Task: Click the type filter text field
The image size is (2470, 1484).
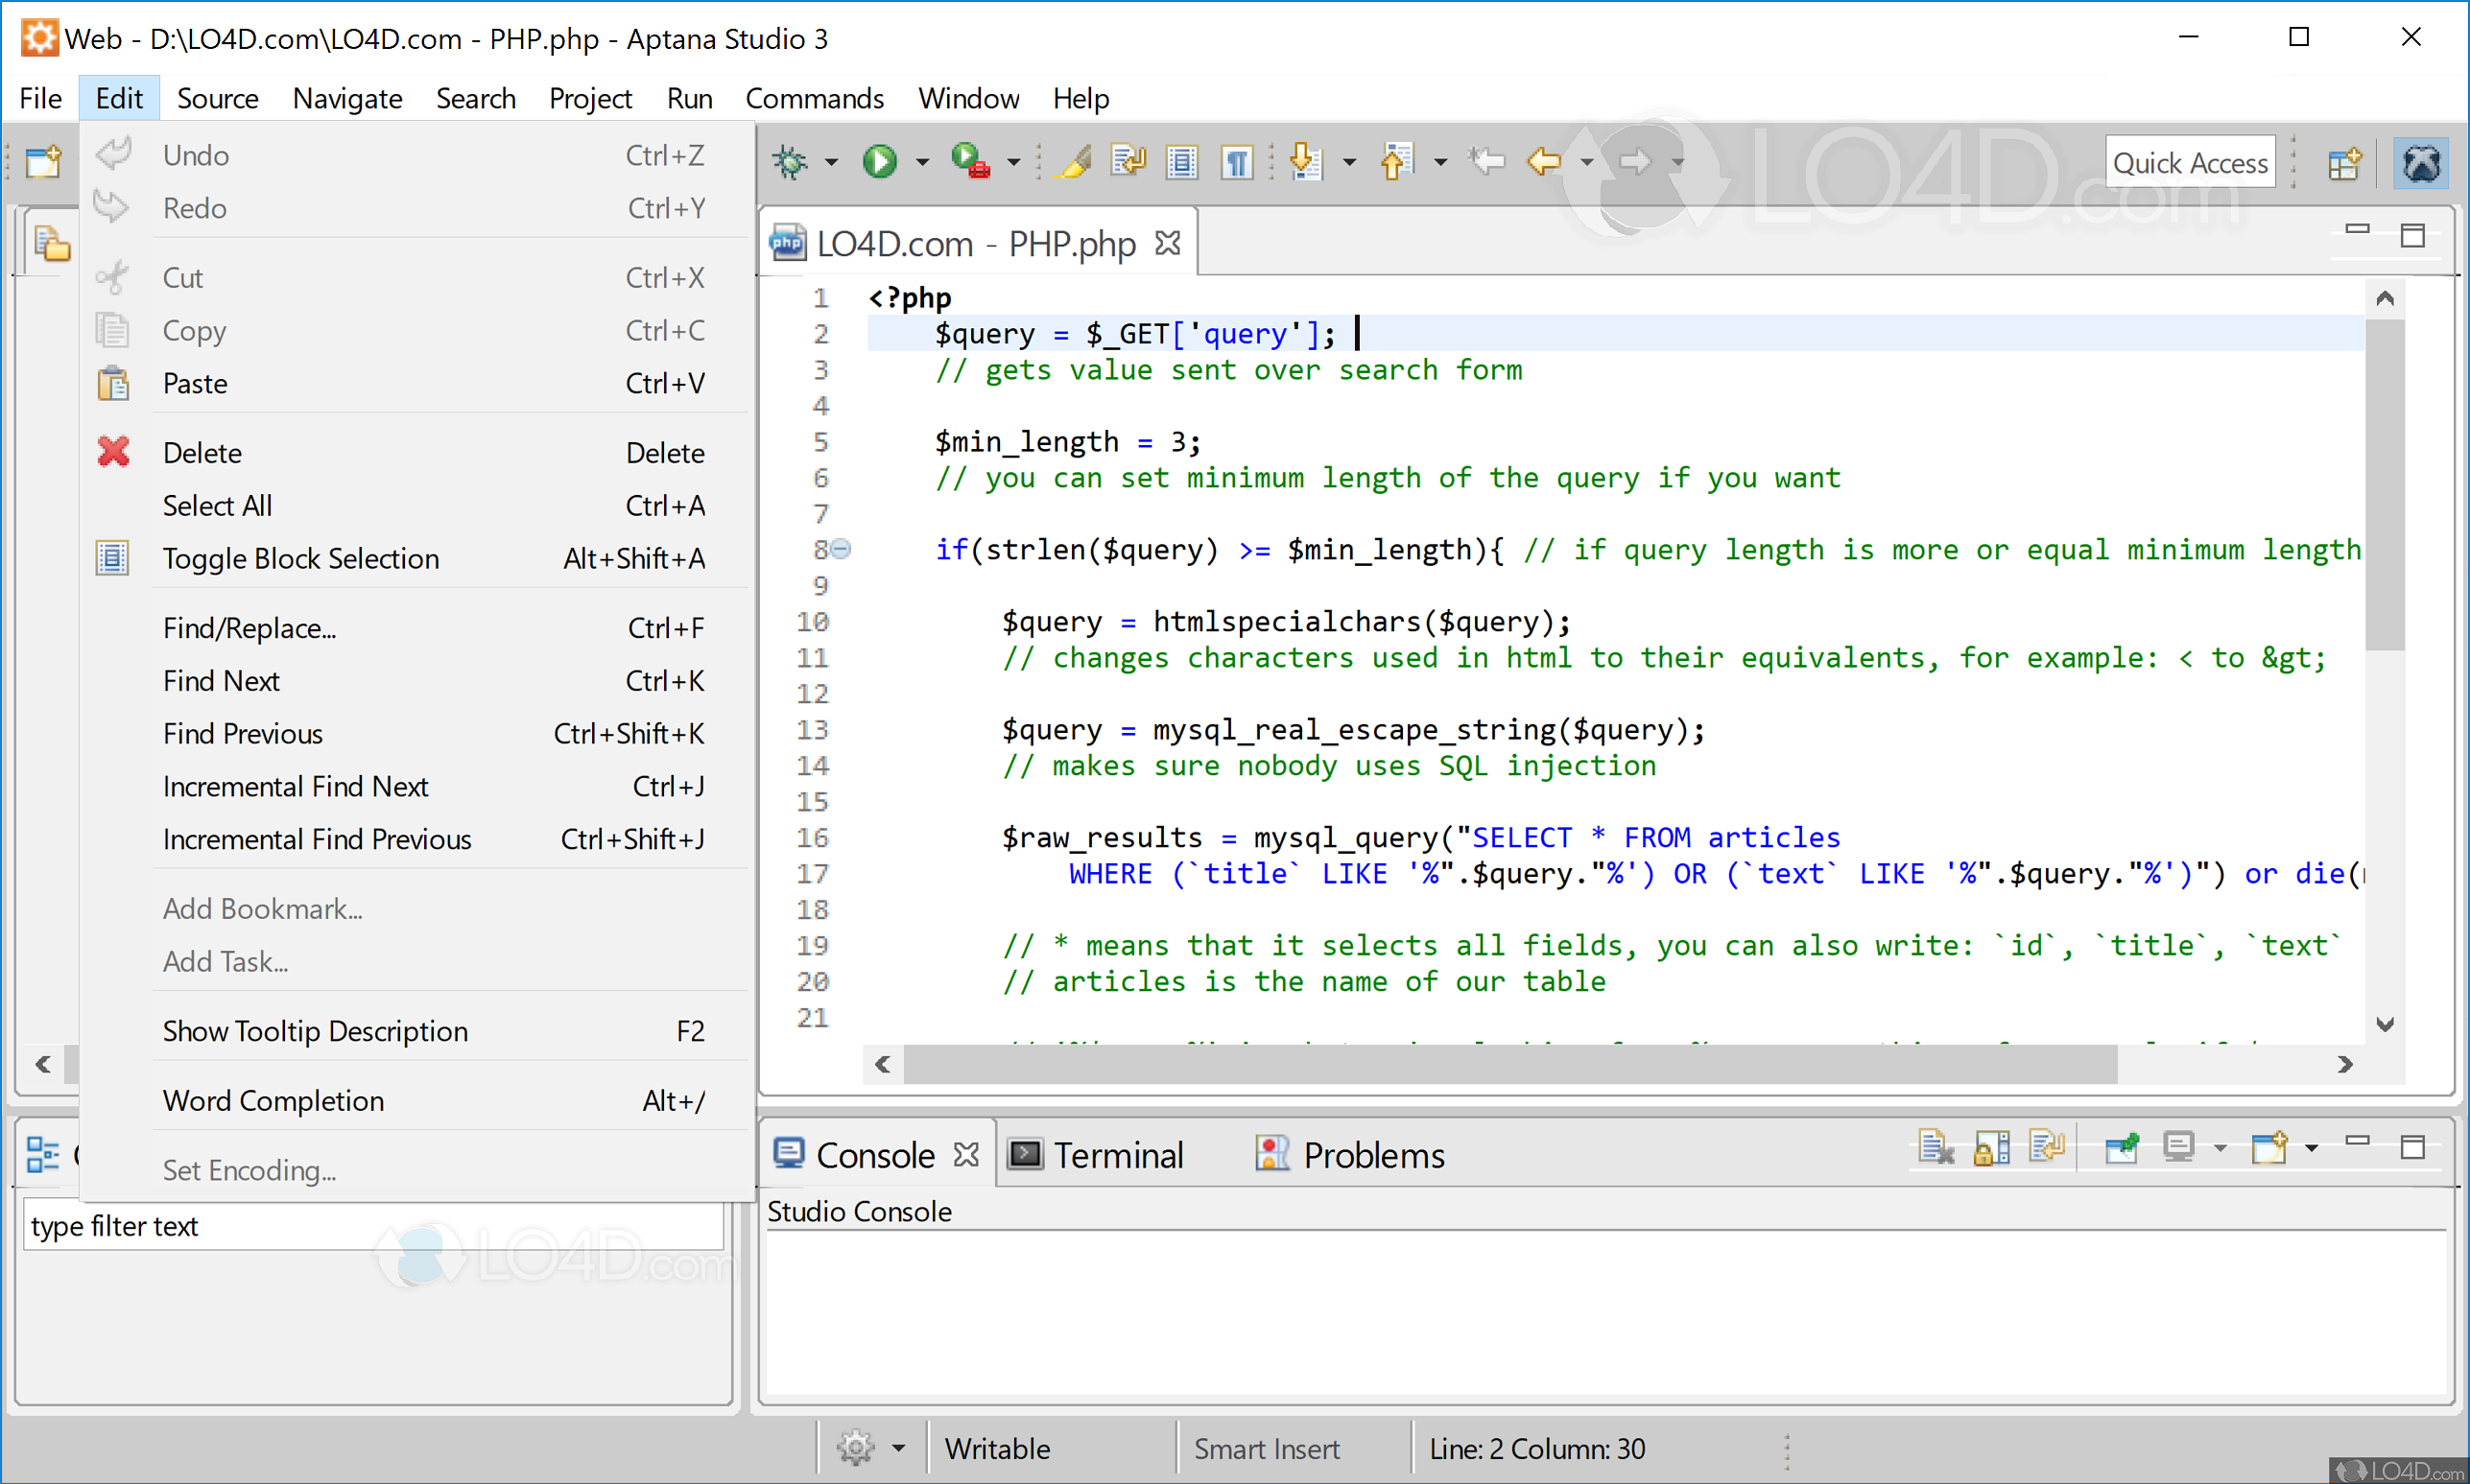Action: pos(372,1226)
